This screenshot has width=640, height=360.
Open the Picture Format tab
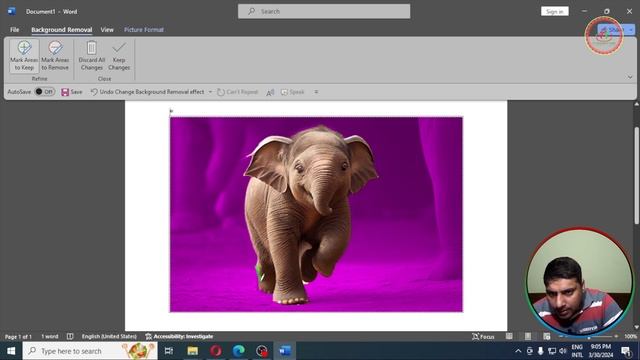tap(144, 29)
